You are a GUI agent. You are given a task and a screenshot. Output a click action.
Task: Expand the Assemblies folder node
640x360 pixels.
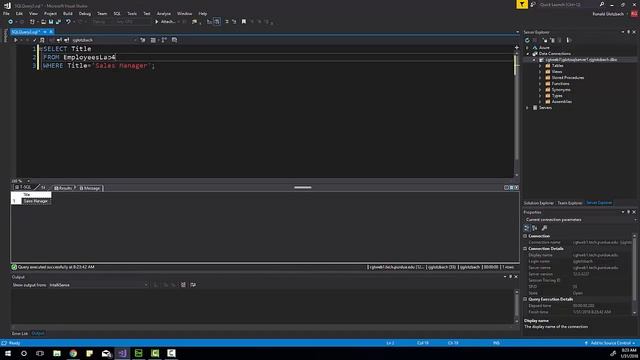(x=540, y=102)
